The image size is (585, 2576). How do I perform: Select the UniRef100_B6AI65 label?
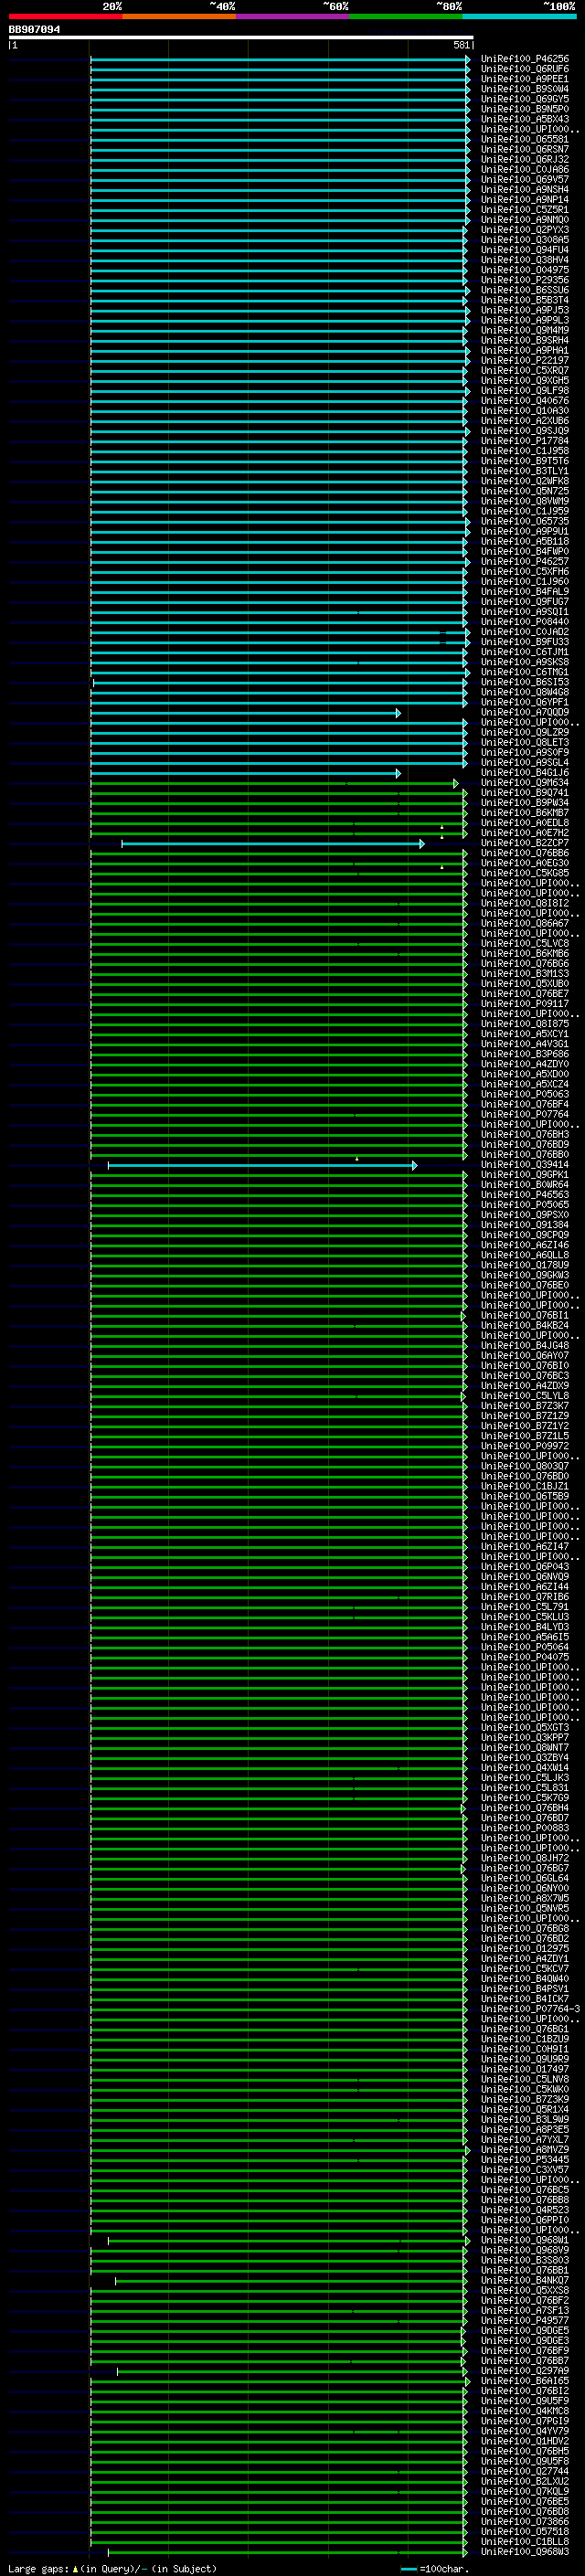(x=525, y=2382)
